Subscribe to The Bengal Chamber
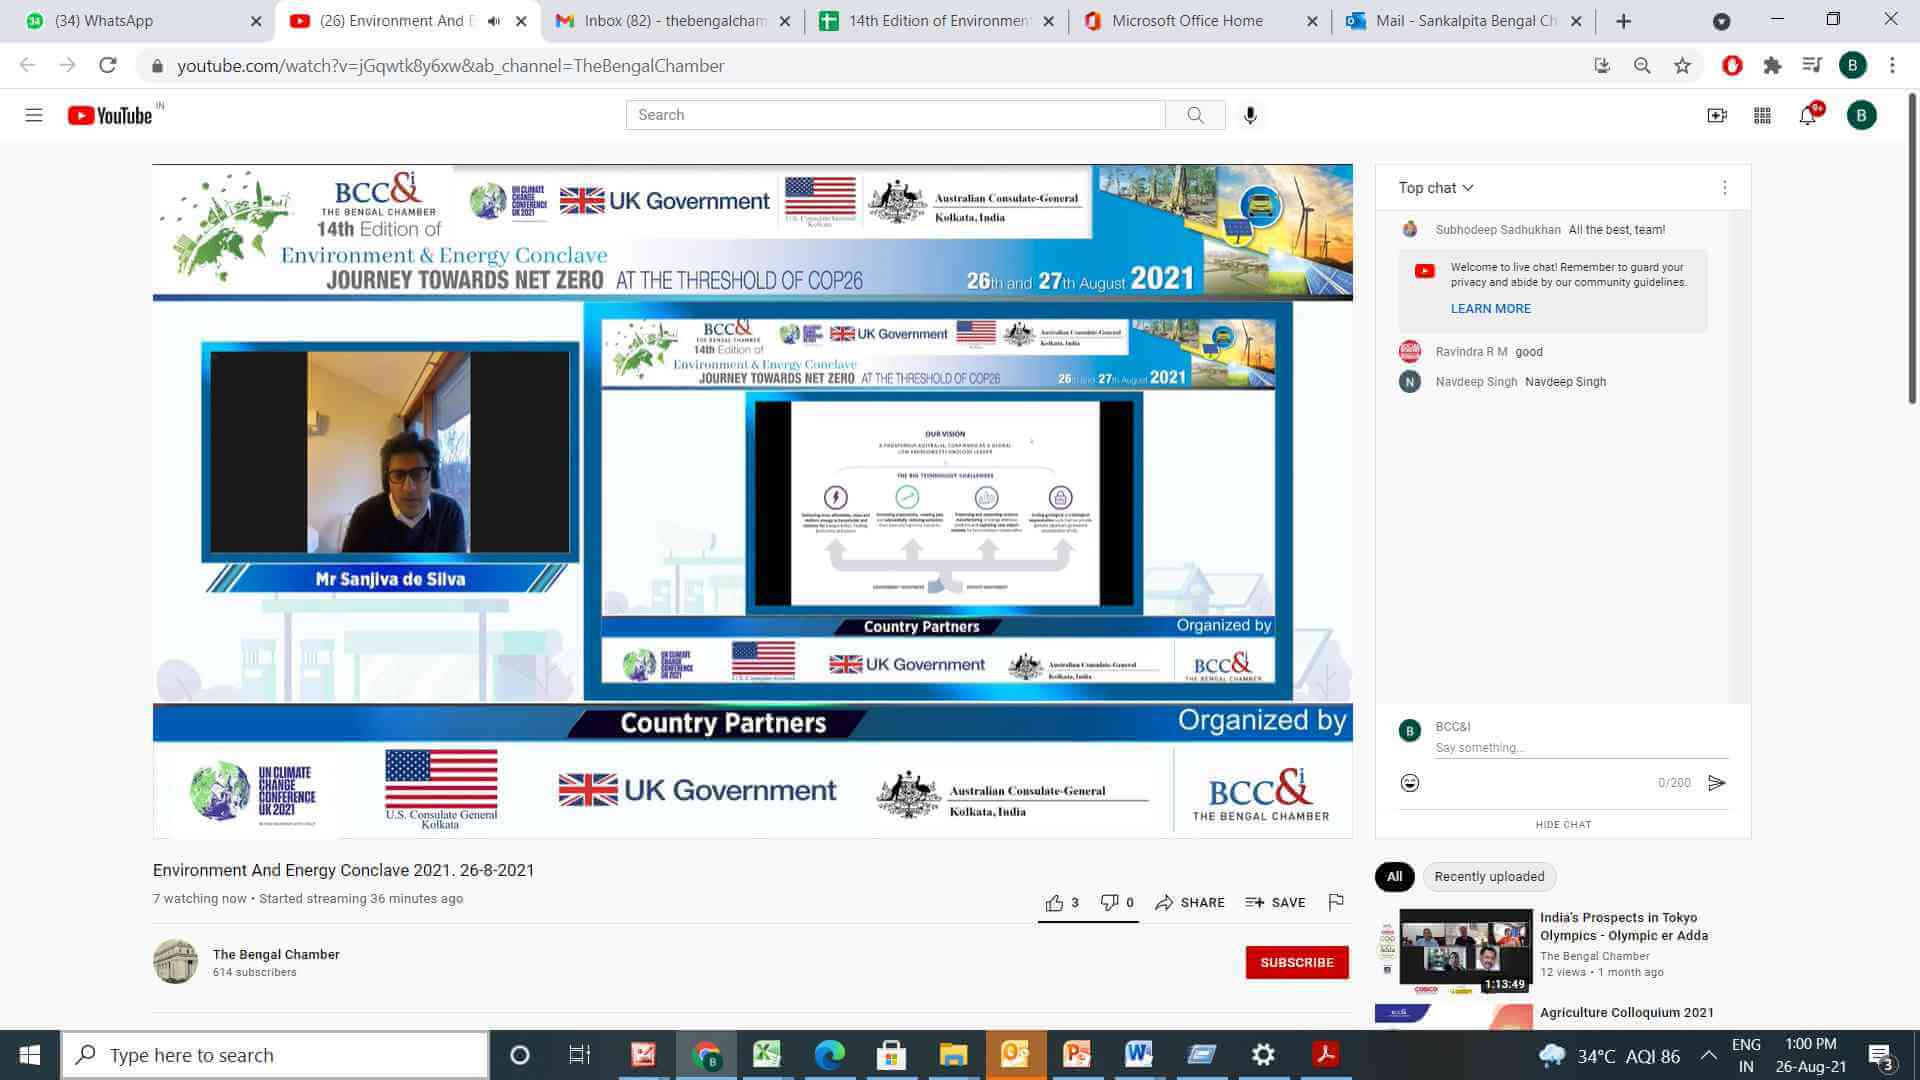This screenshot has height=1080, width=1920. point(1297,962)
